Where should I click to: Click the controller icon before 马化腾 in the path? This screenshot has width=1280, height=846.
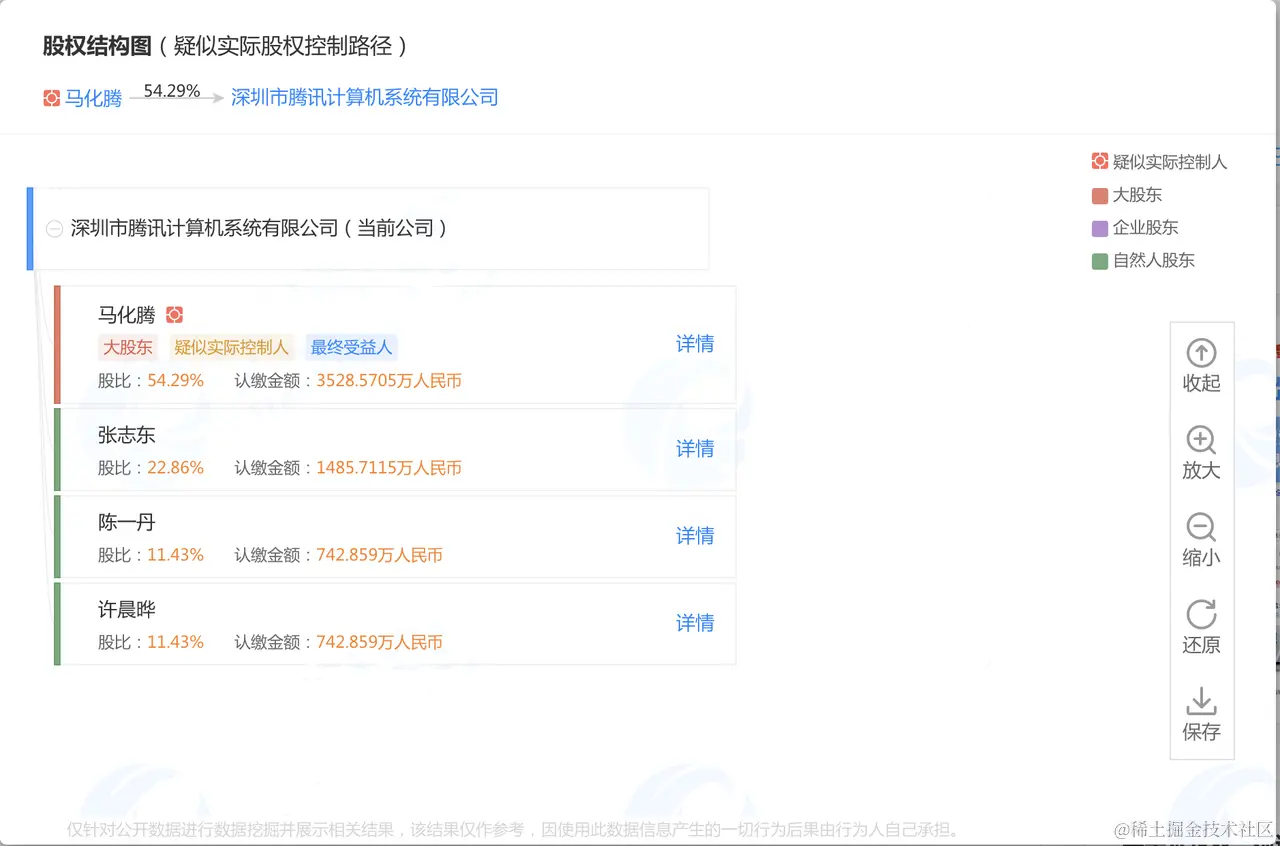coord(52,98)
